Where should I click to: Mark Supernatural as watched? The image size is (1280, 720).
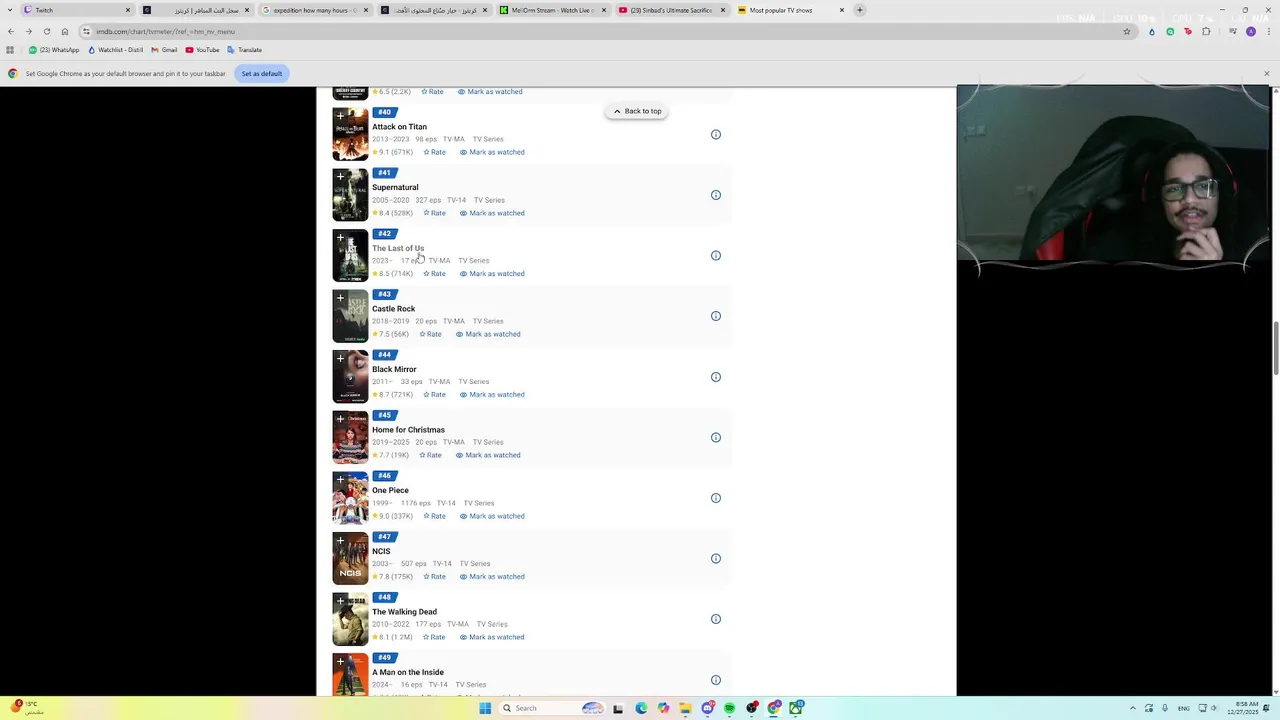point(492,213)
